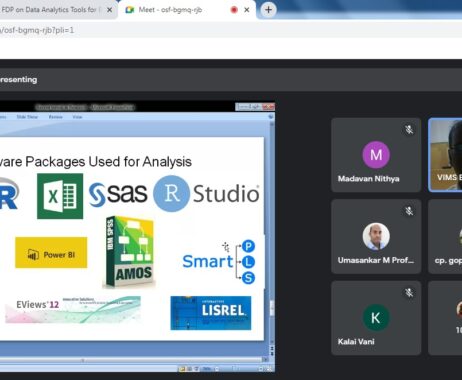Click Umasankar M's muted microphone icon

pos(409,211)
